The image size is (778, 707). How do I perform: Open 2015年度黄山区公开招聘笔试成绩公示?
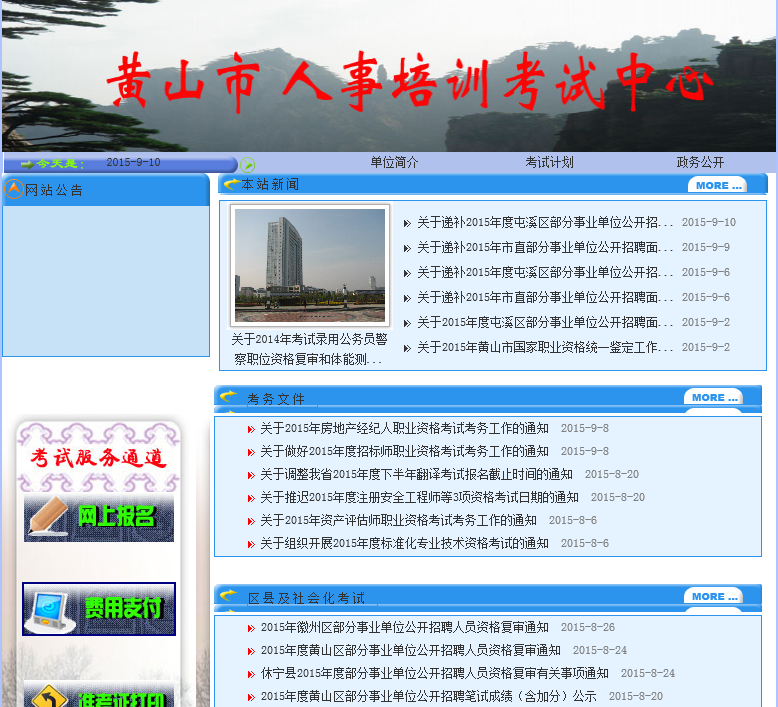(x=428, y=696)
